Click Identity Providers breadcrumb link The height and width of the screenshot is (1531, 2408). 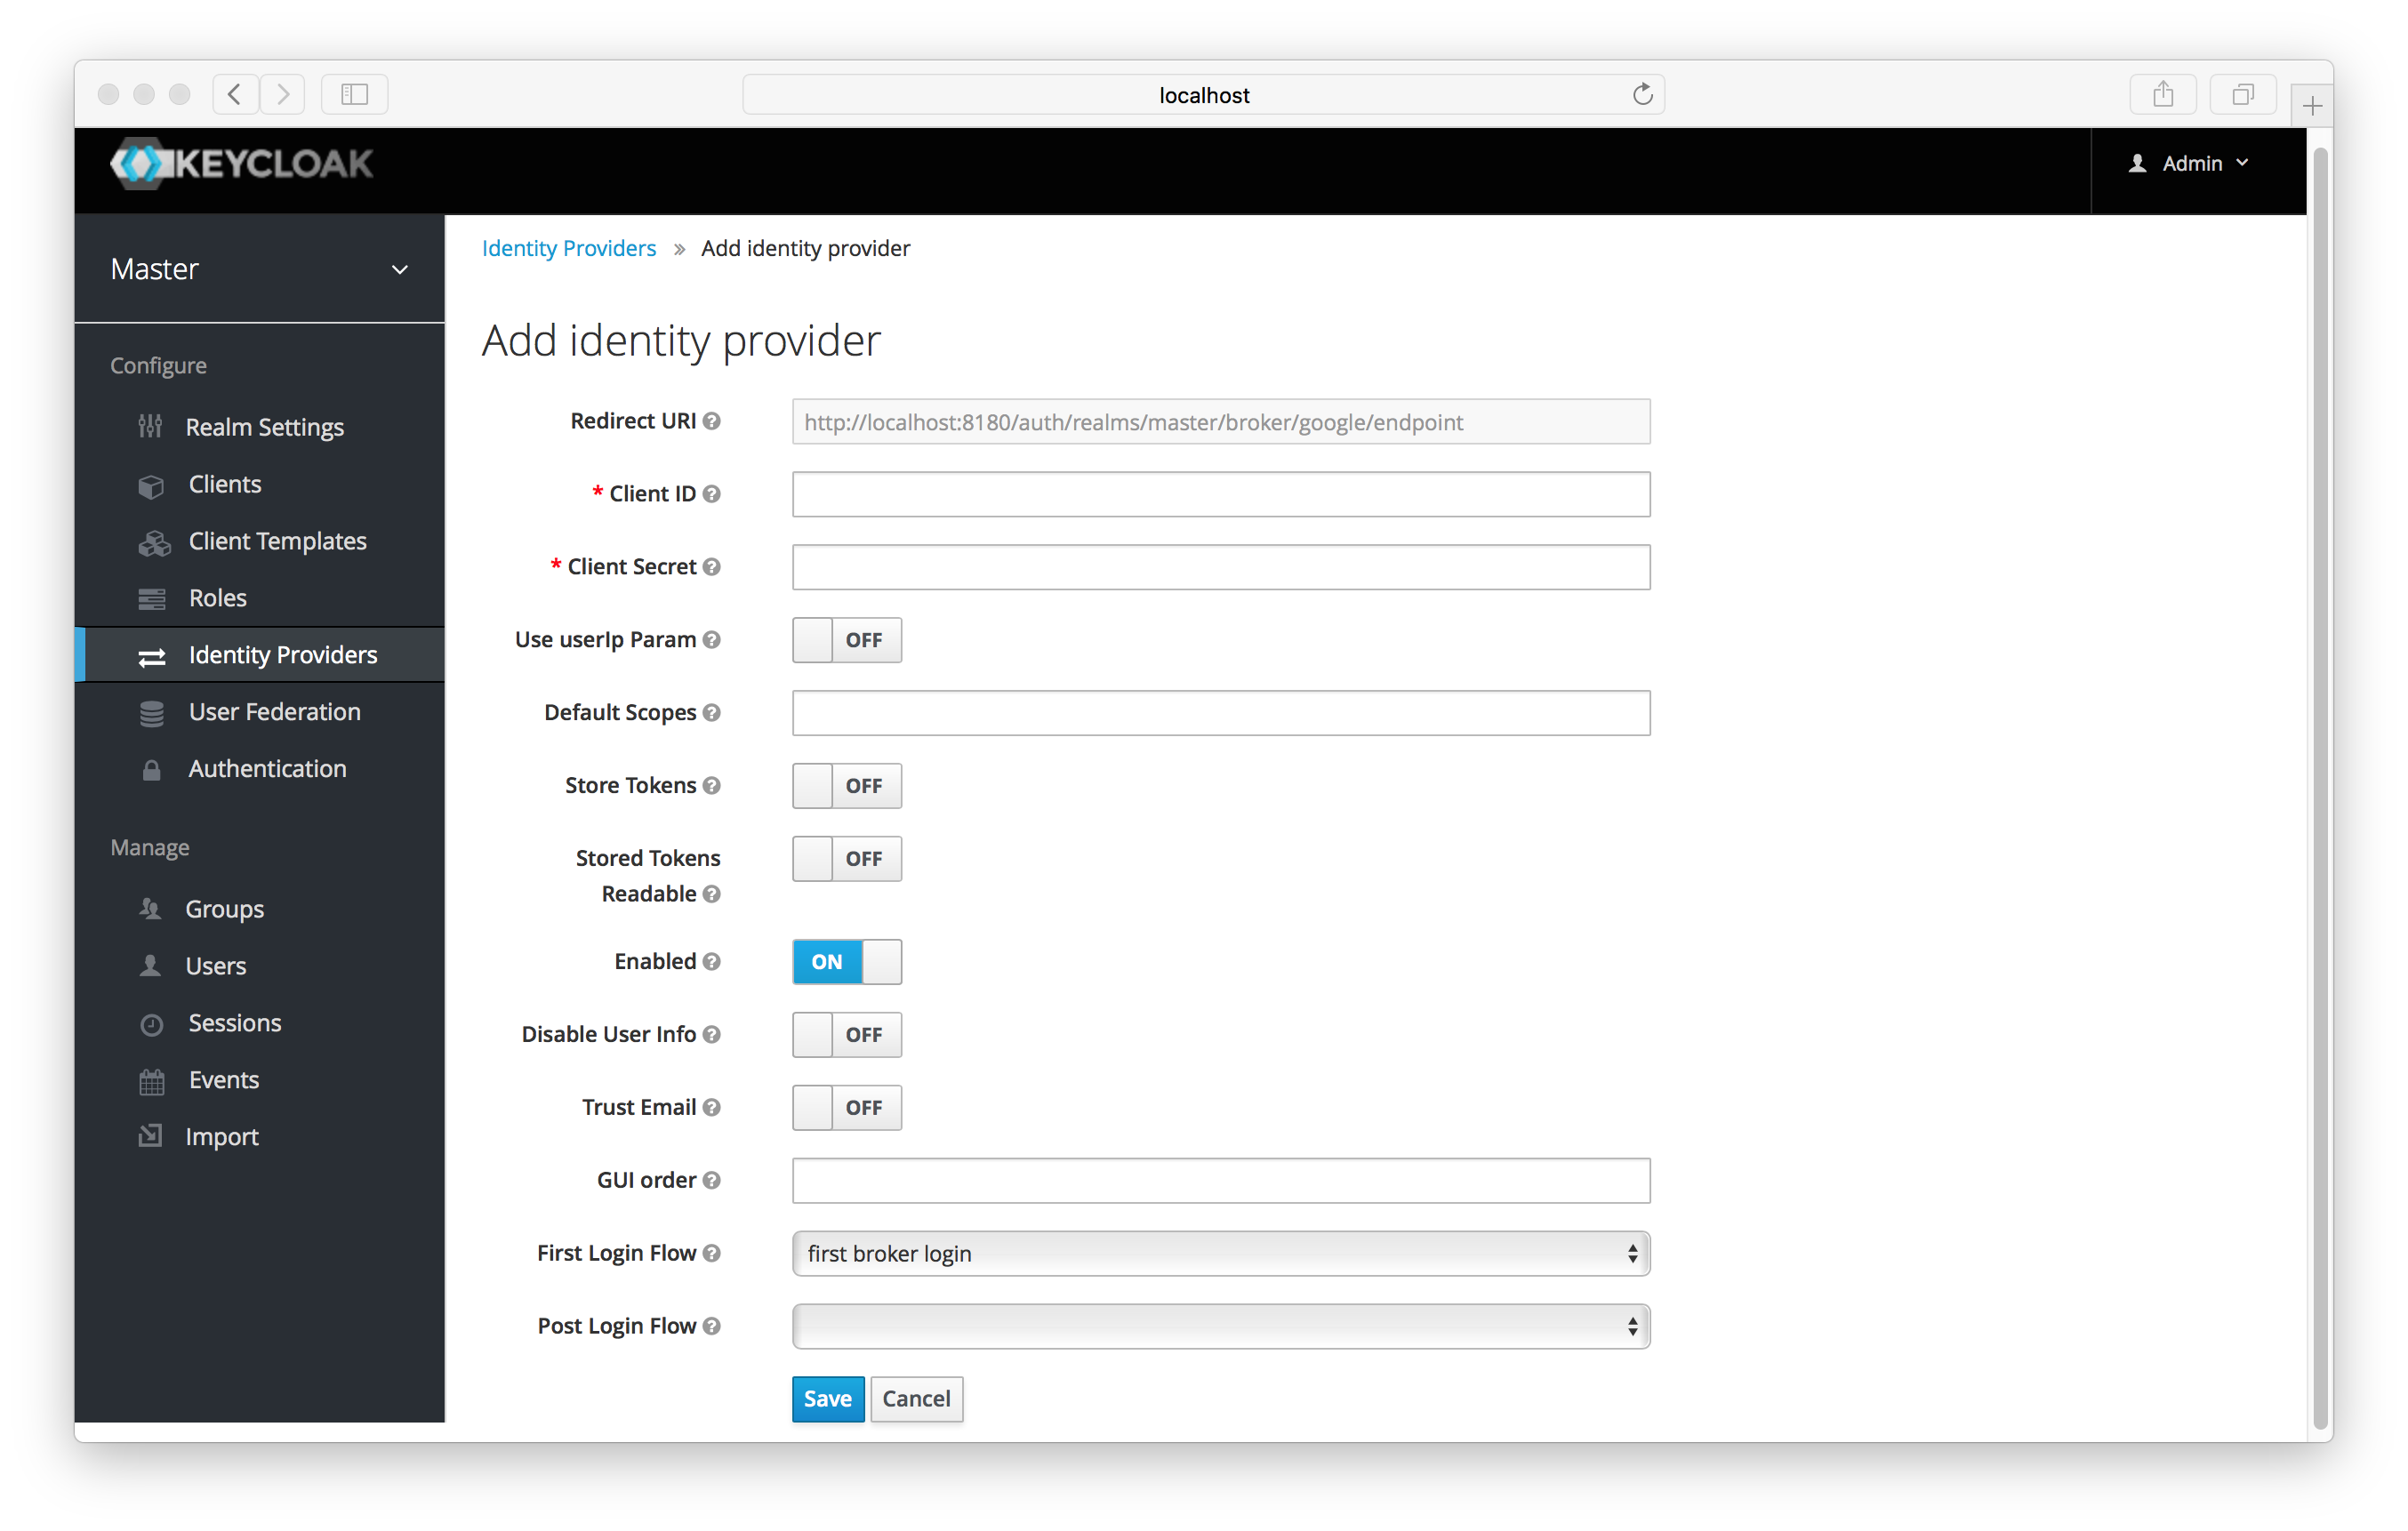pos(568,247)
